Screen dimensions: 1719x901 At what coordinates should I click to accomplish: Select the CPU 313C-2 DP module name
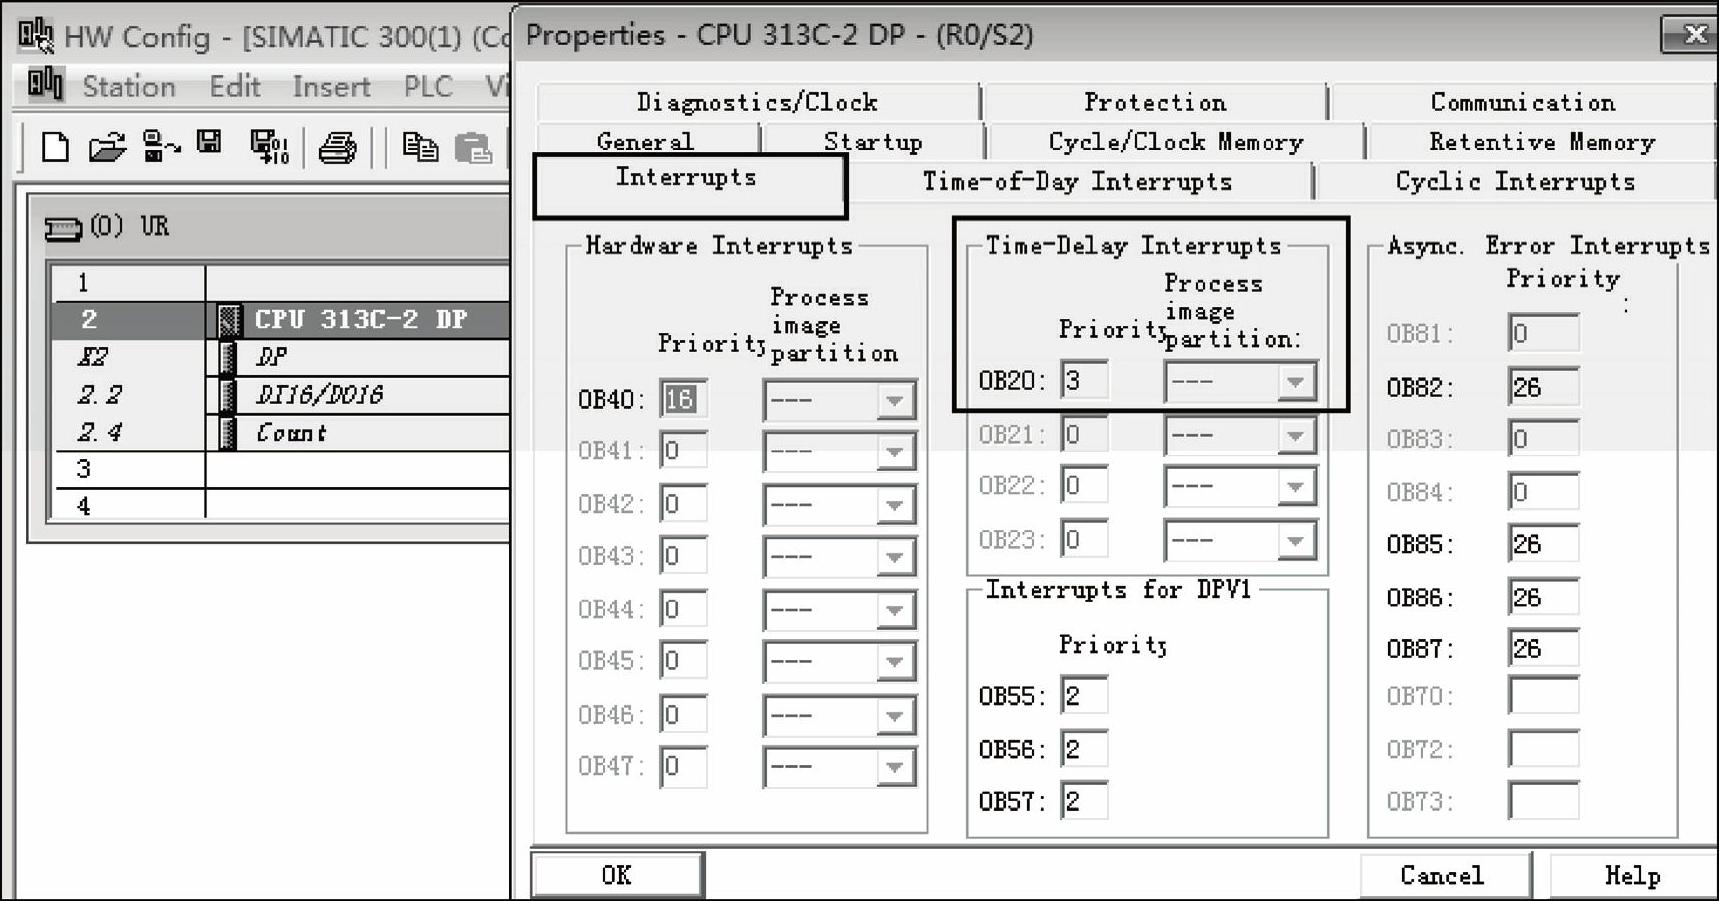tap(361, 320)
